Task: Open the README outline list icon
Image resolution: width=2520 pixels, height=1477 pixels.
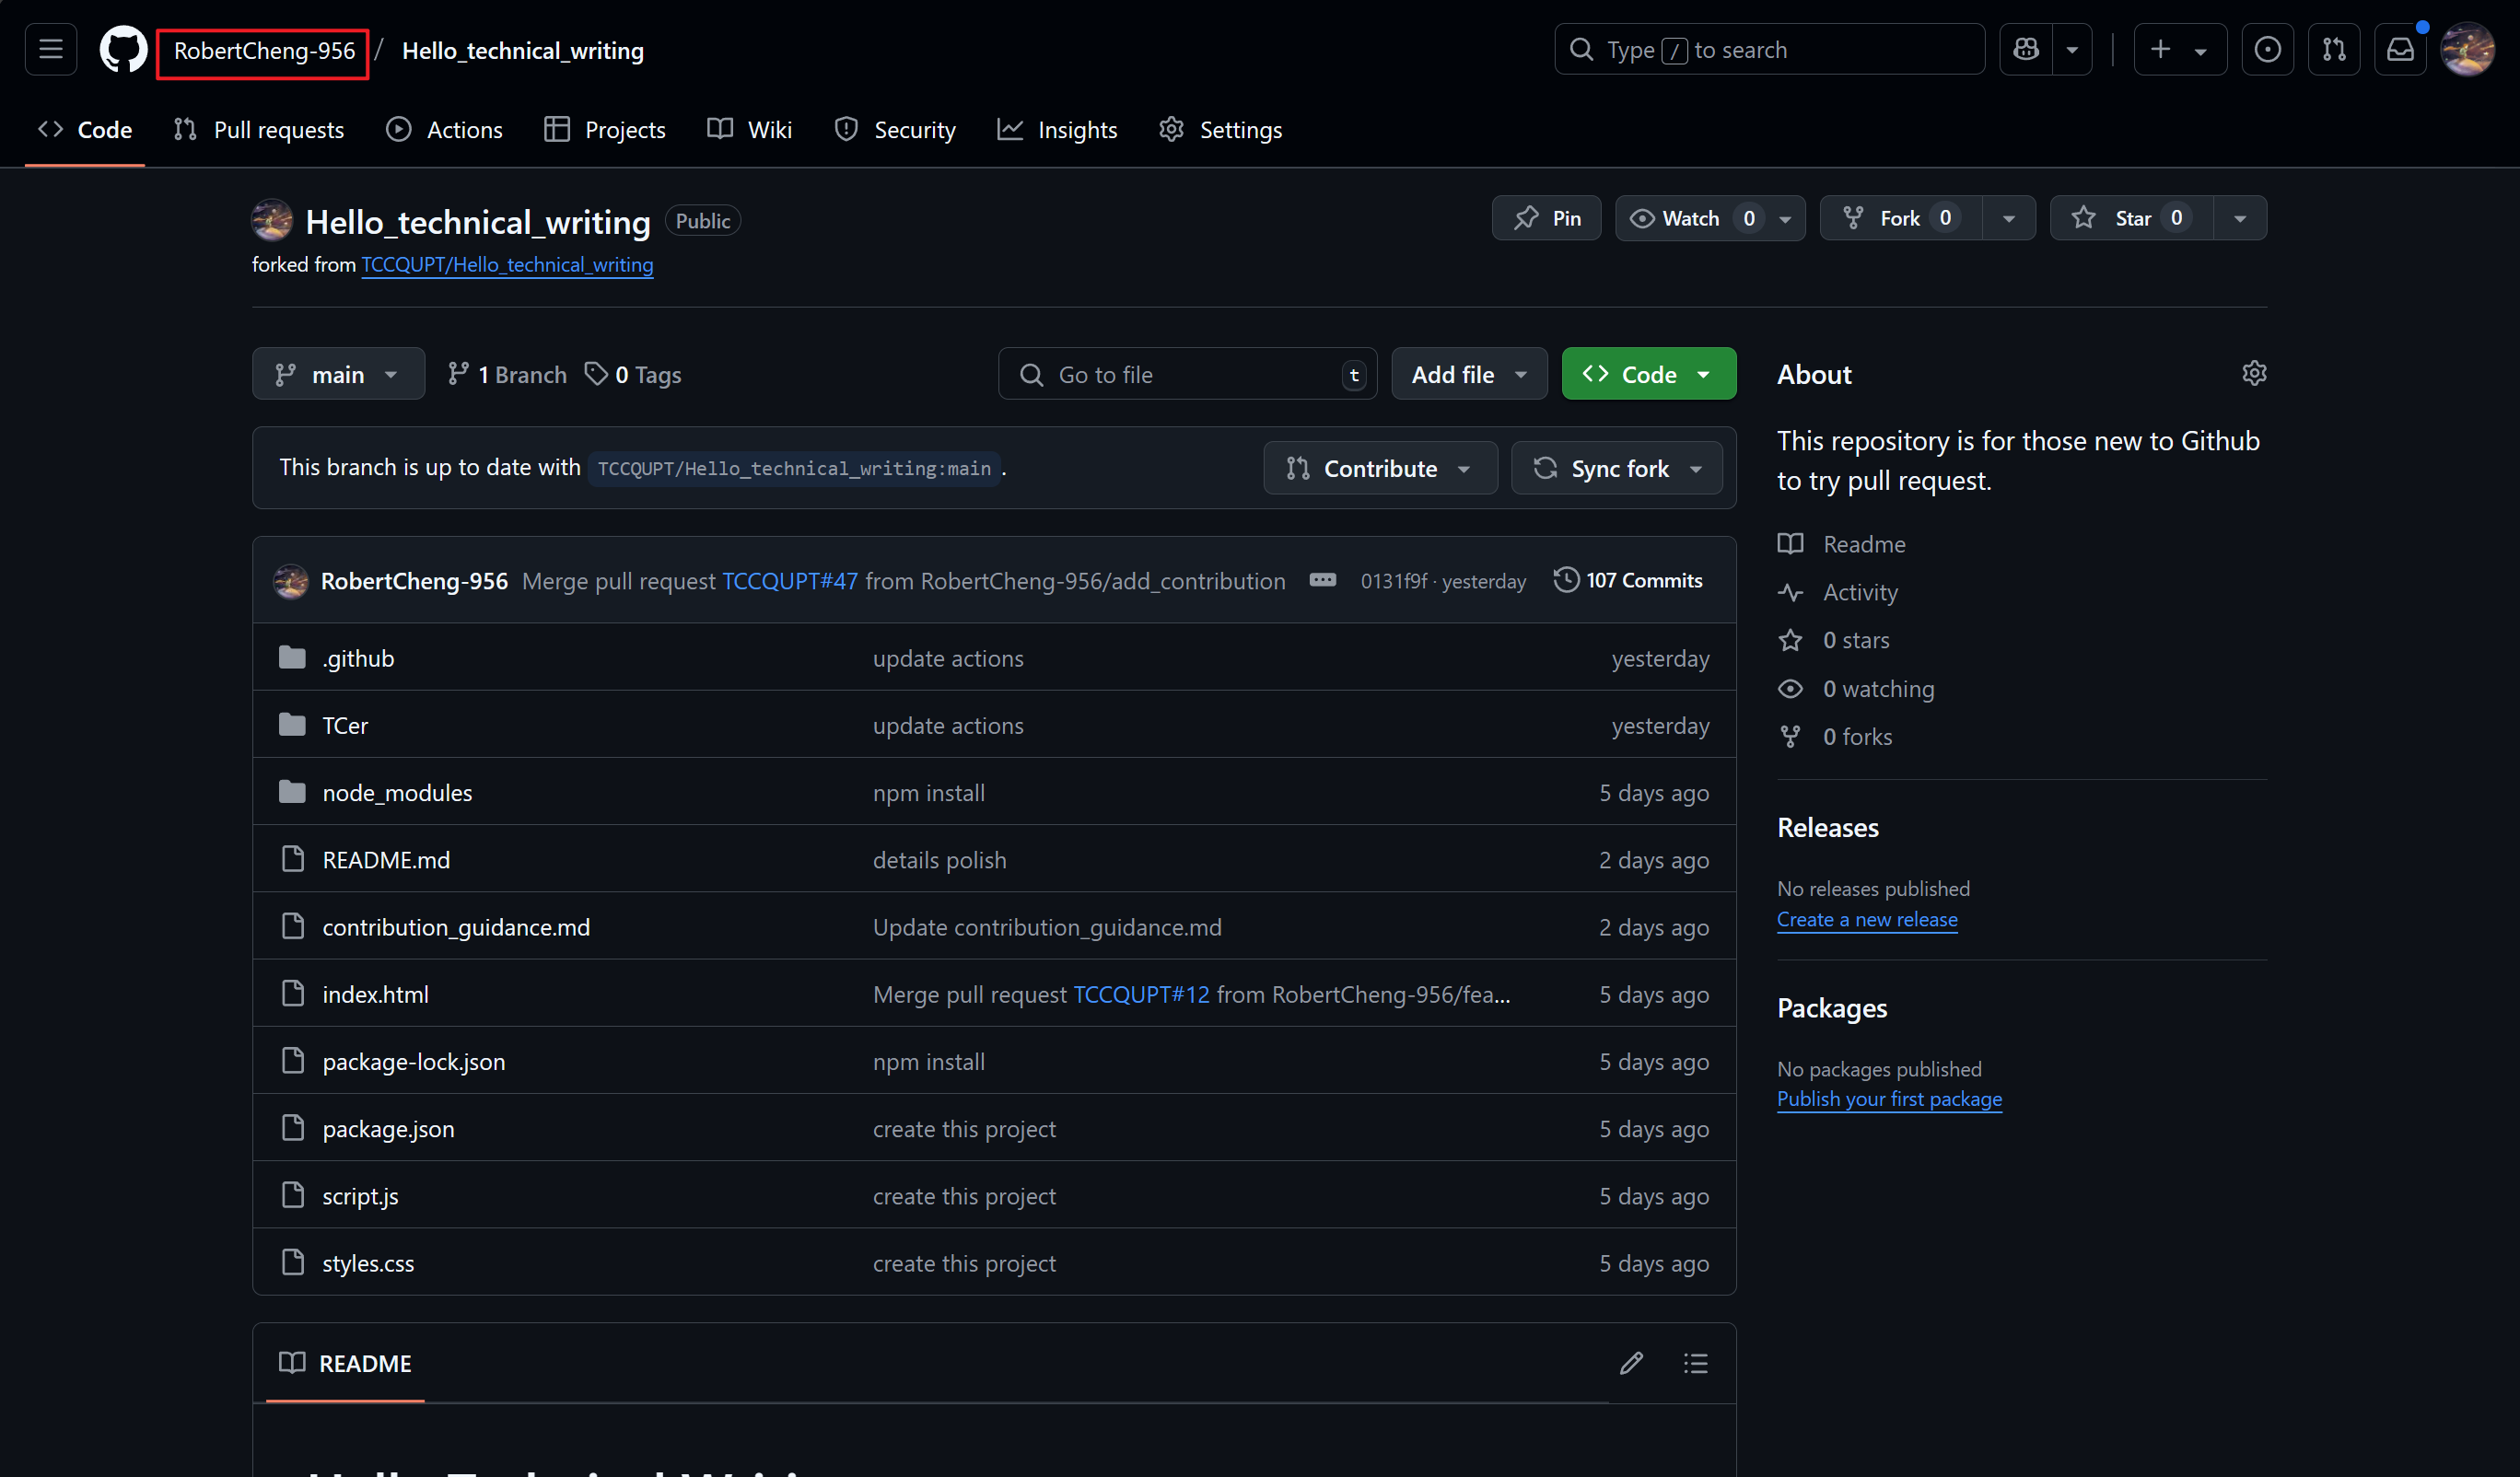Action: pyautogui.click(x=1695, y=1363)
